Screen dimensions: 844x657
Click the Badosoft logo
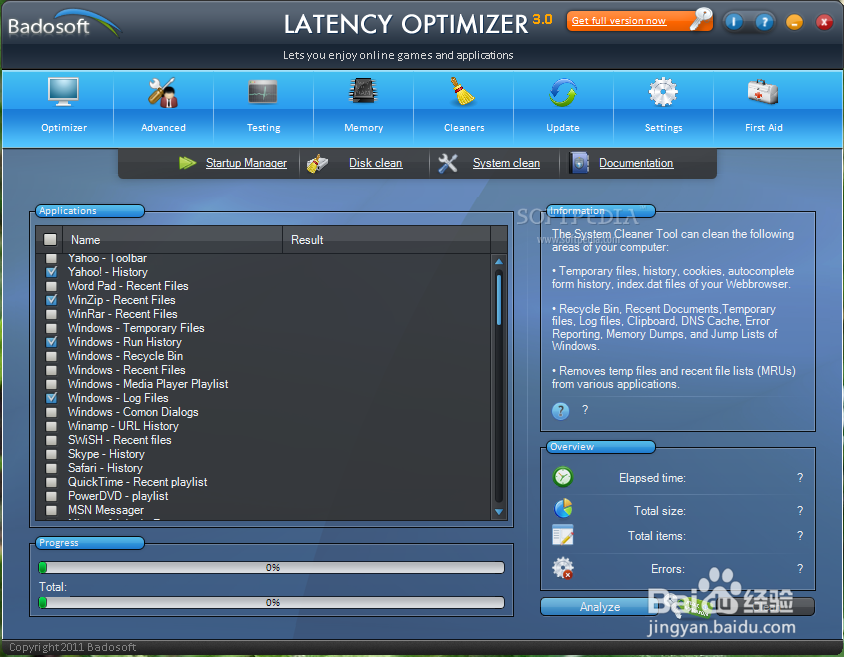click(64, 24)
